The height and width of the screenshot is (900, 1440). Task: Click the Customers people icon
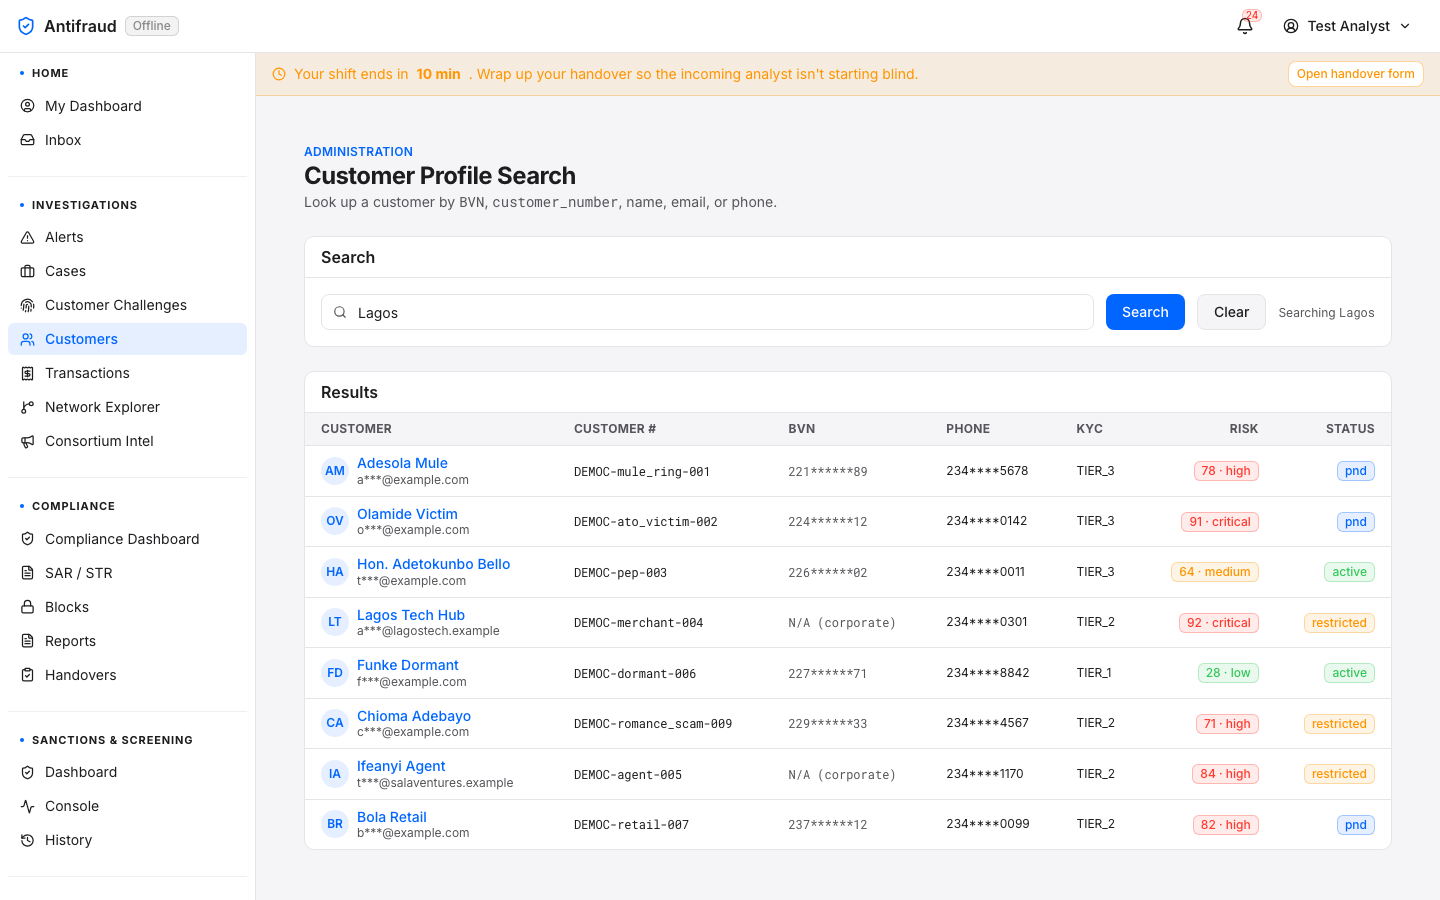click(28, 339)
